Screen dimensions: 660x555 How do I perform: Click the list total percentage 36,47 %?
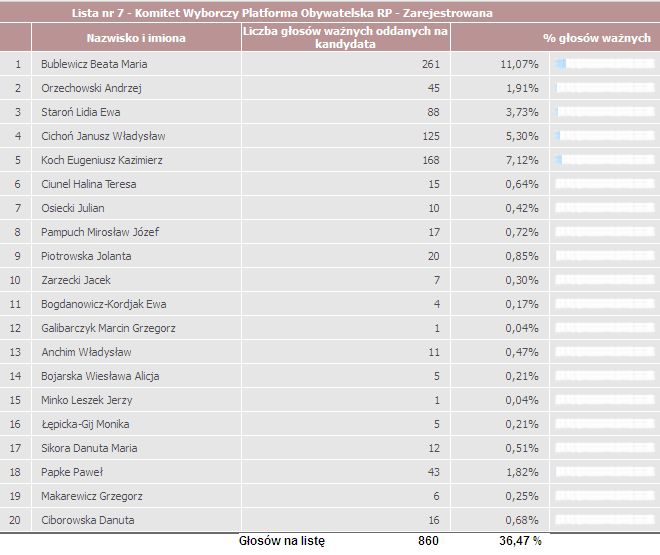[x=520, y=541]
